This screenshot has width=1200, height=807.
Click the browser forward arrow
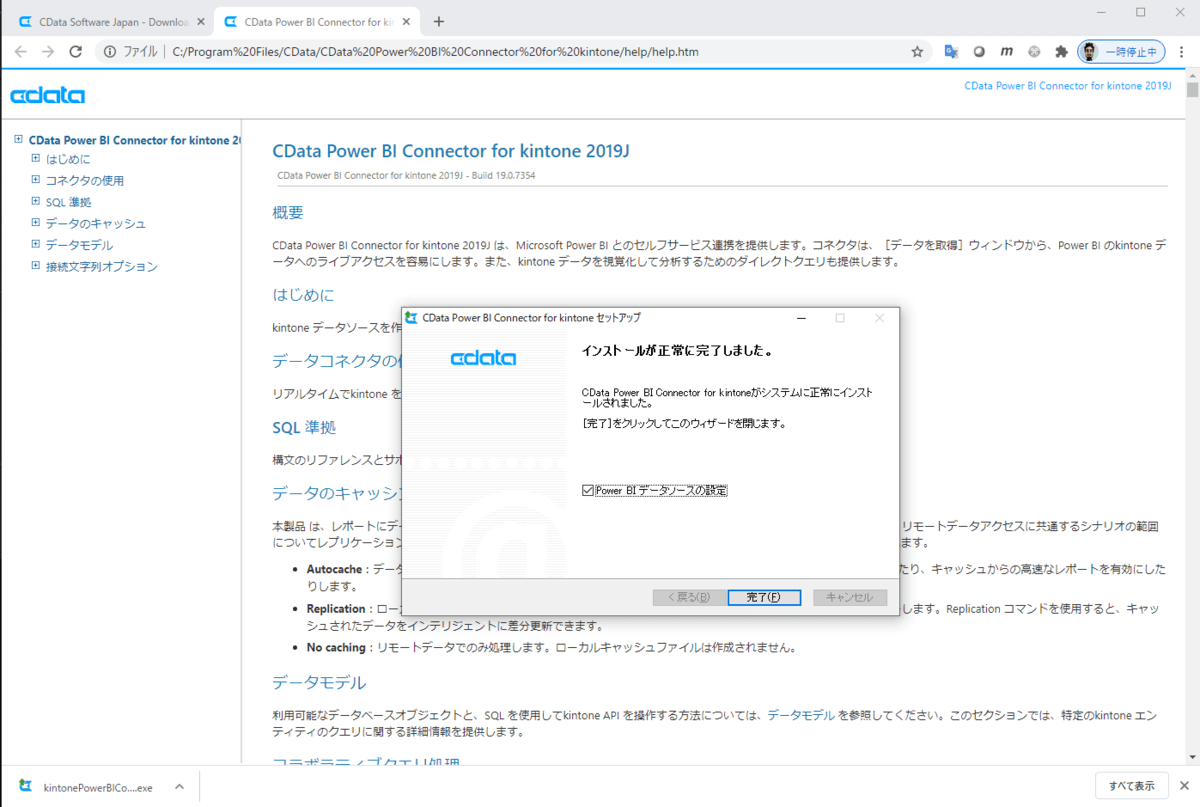coord(48,52)
